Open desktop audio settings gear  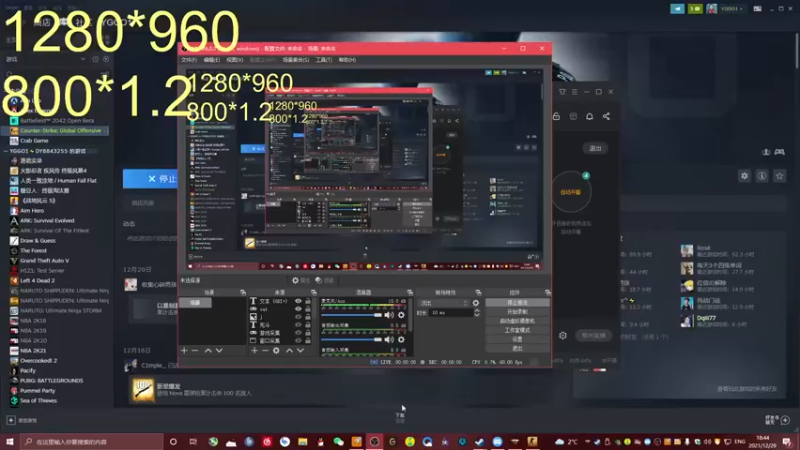402,339
